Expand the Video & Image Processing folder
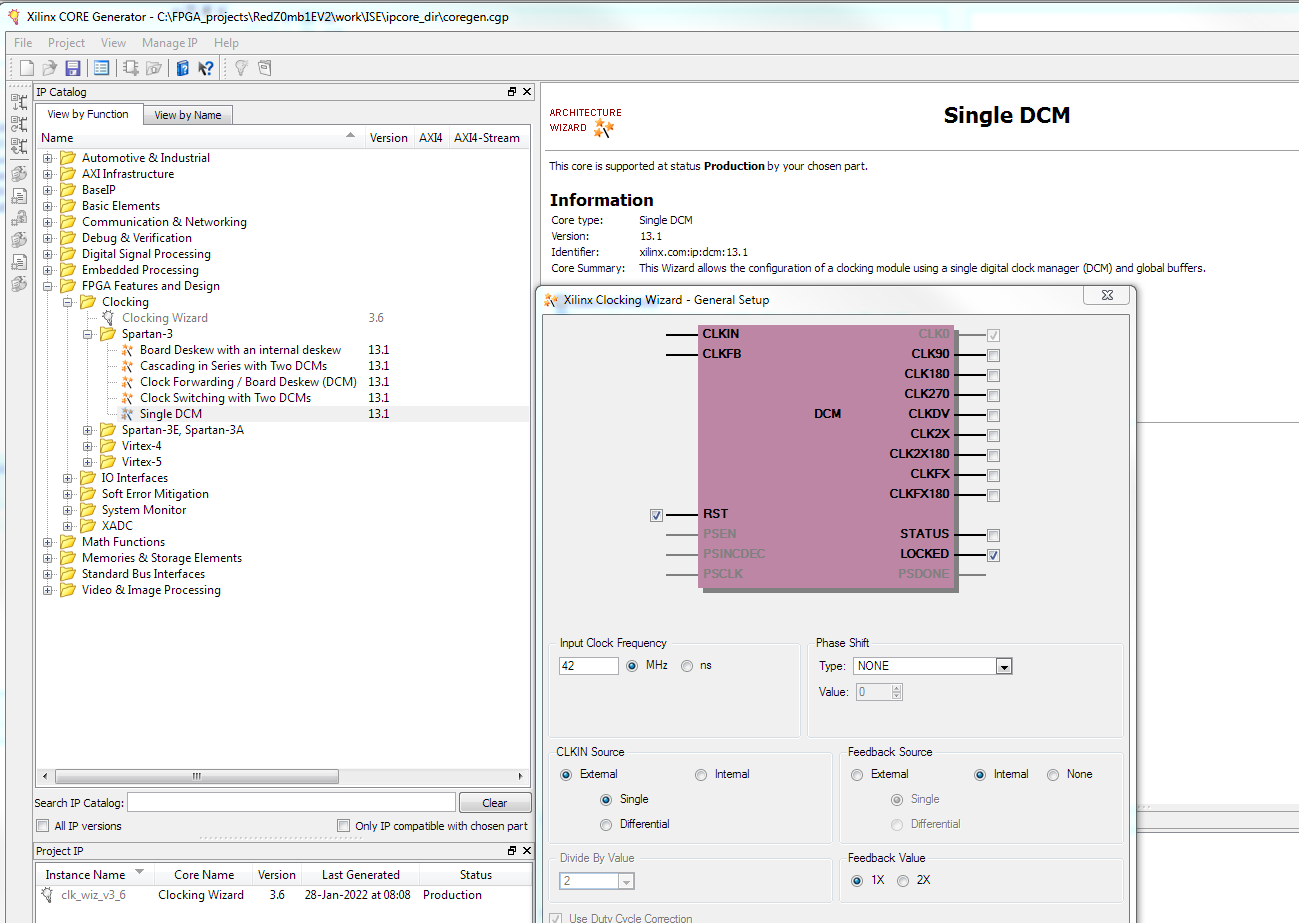 click(x=47, y=590)
